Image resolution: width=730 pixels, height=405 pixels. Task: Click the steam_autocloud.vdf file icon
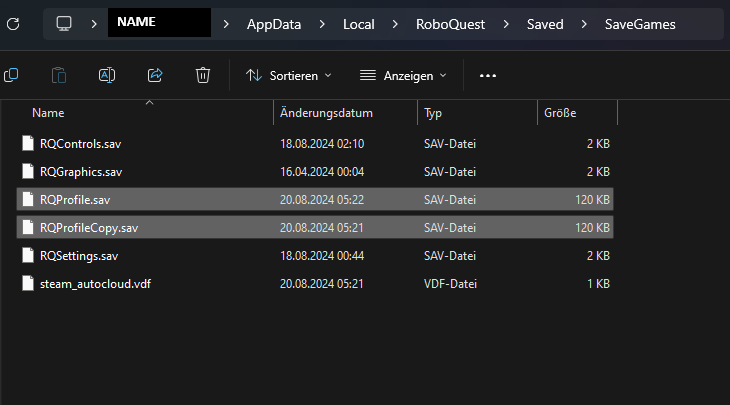pyautogui.click(x=27, y=284)
